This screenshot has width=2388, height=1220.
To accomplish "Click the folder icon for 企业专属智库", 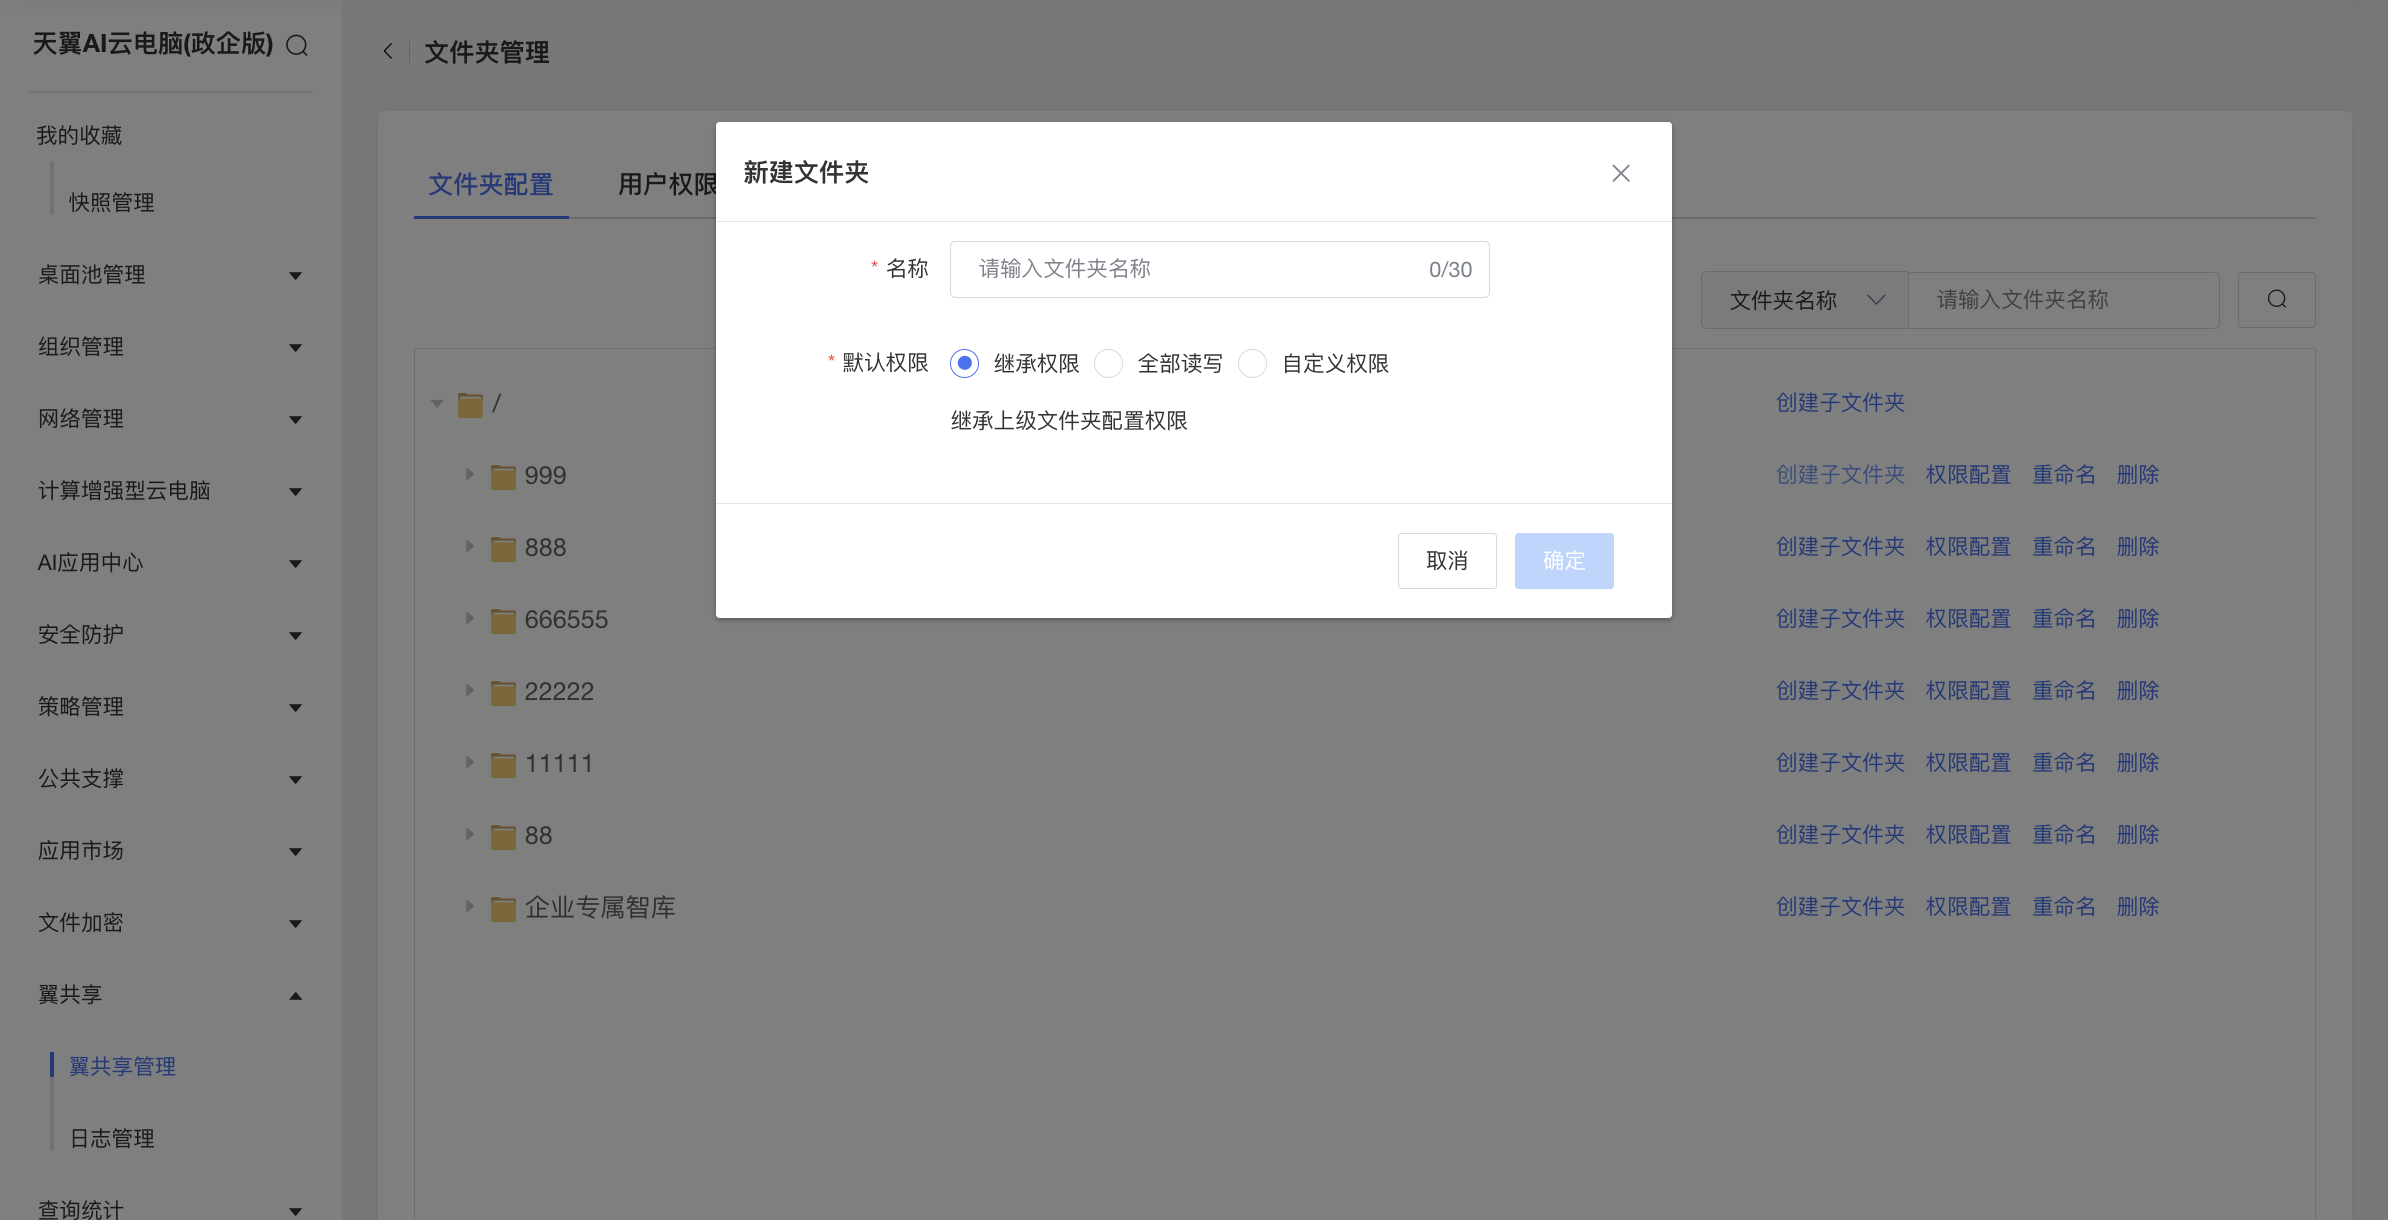I will 503,909.
